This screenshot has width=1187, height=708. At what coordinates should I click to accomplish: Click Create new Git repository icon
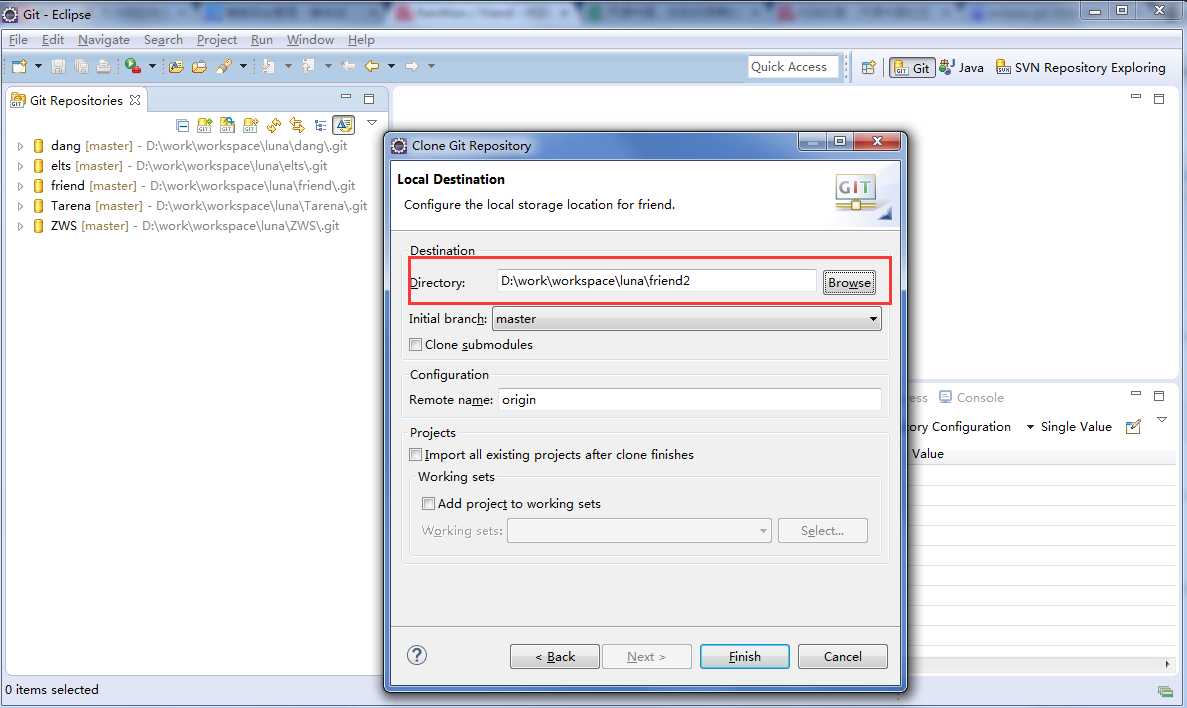[x=251, y=125]
